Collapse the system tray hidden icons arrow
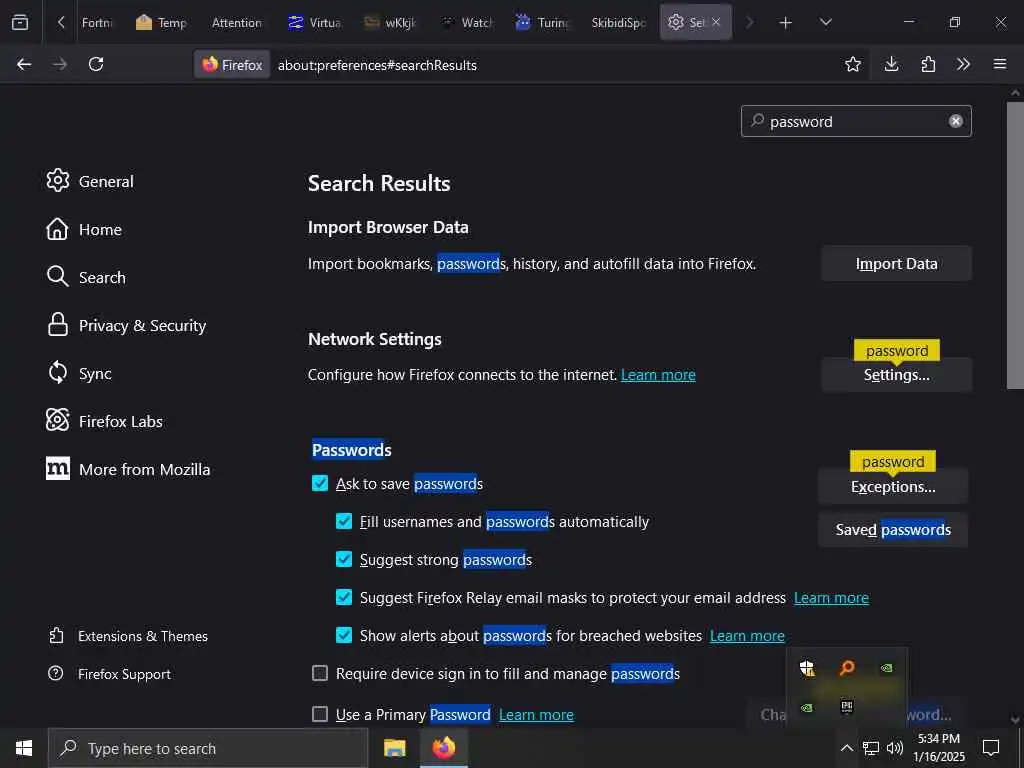The height and width of the screenshot is (768, 1024). [846, 748]
